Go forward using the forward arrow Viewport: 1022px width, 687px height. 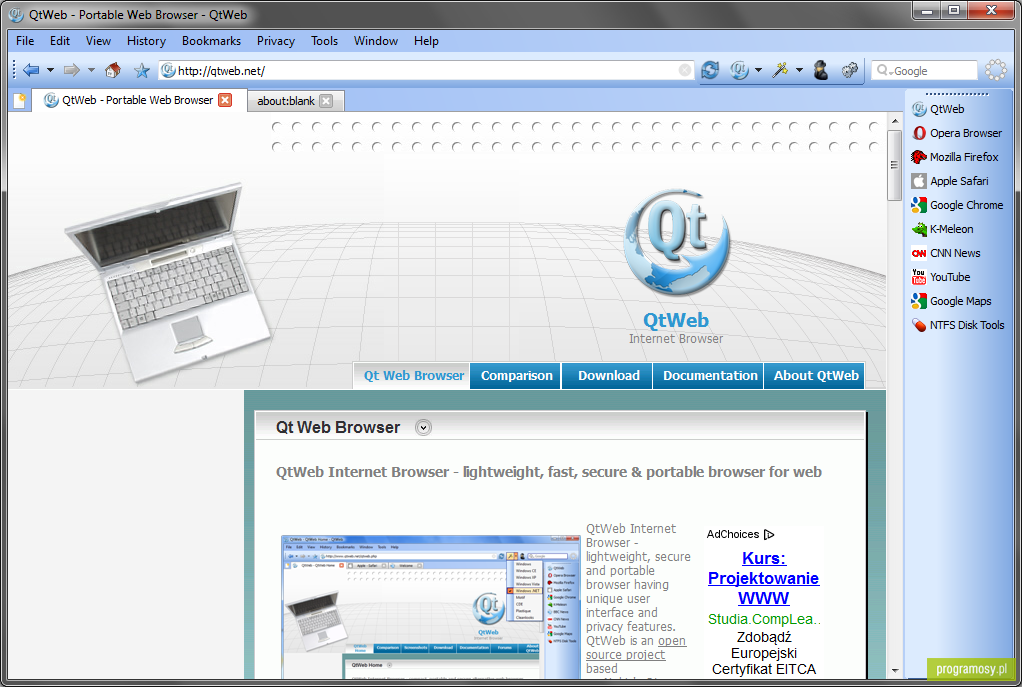[71, 70]
